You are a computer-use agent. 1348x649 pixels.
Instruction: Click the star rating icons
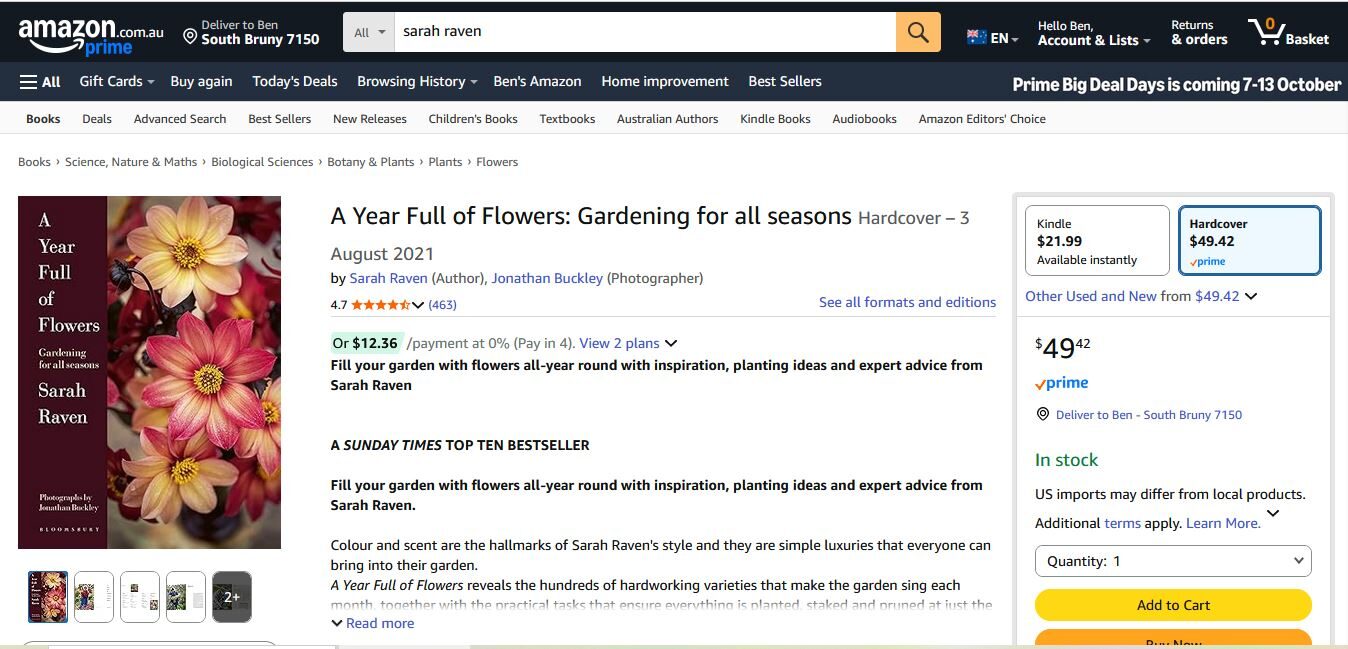(380, 305)
